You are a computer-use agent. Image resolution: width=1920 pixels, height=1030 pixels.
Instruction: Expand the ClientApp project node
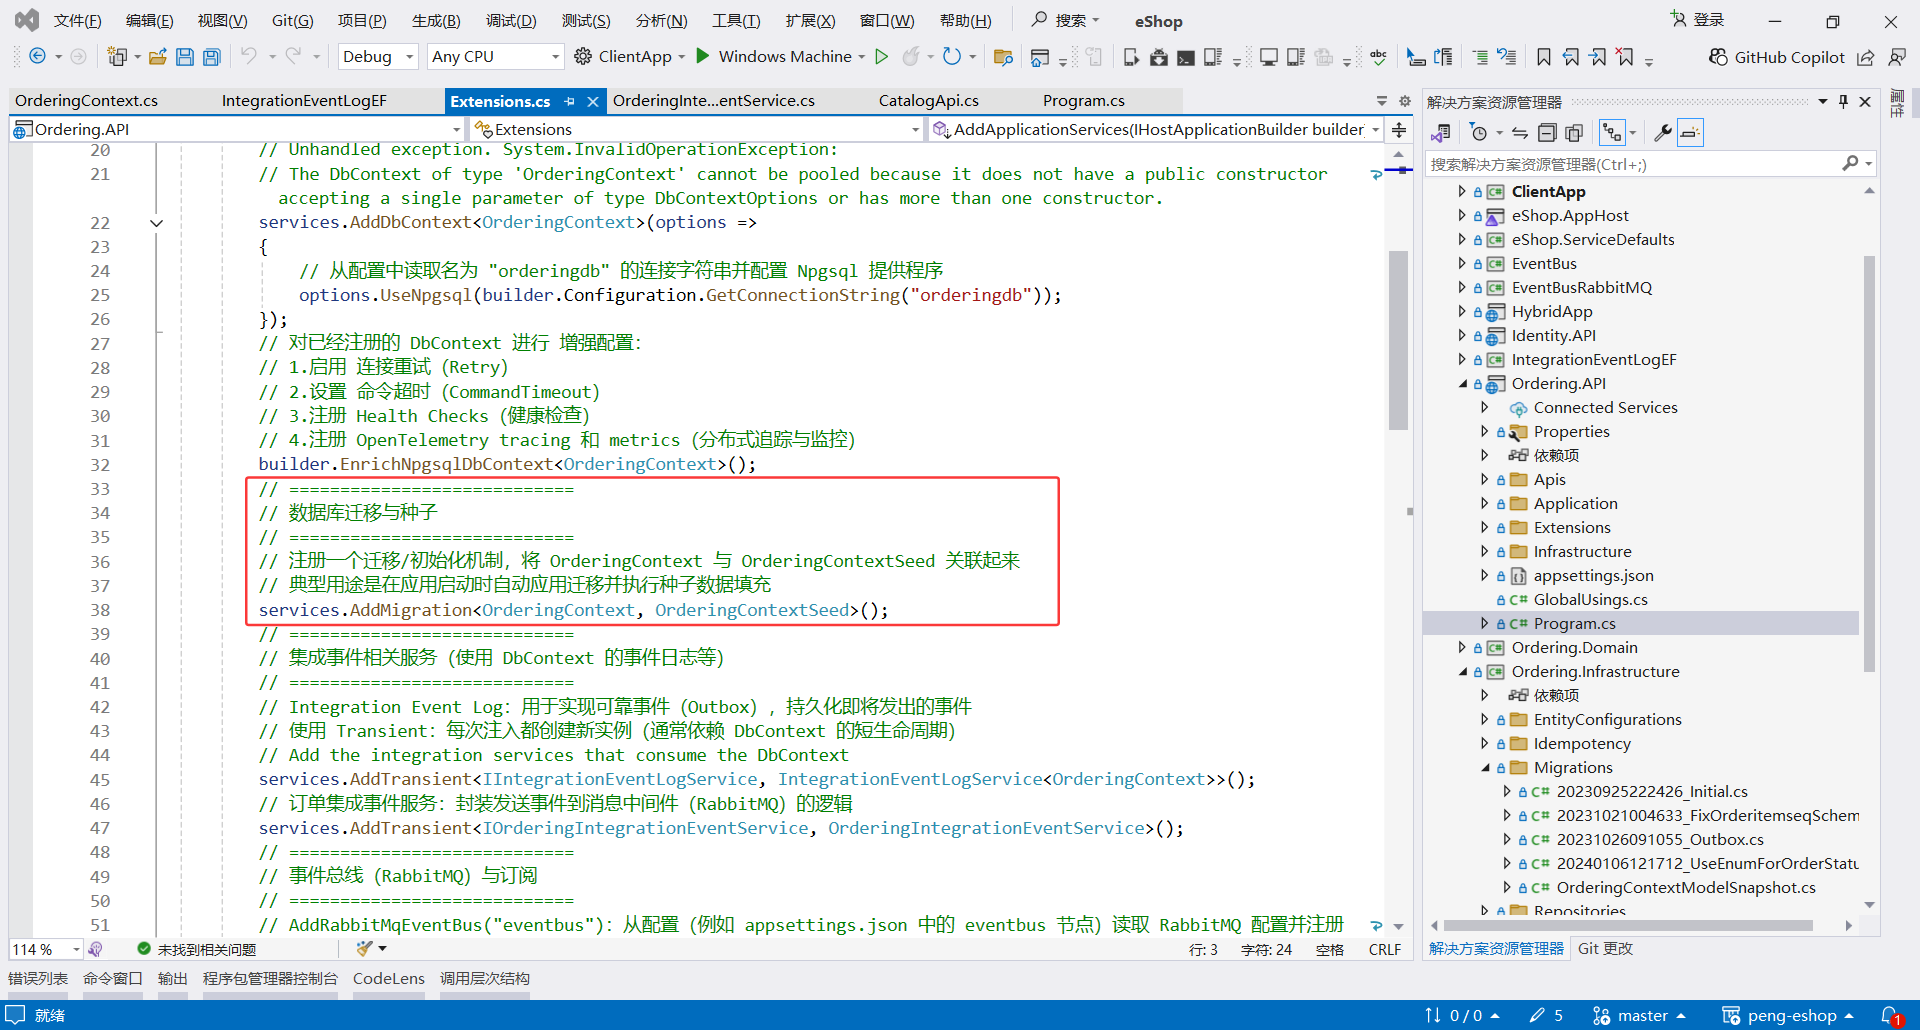(x=1462, y=191)
